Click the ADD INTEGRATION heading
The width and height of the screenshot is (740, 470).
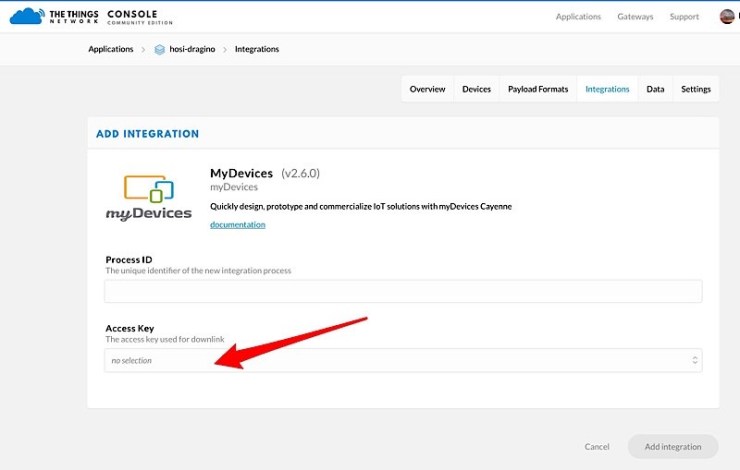coord(147,134)
